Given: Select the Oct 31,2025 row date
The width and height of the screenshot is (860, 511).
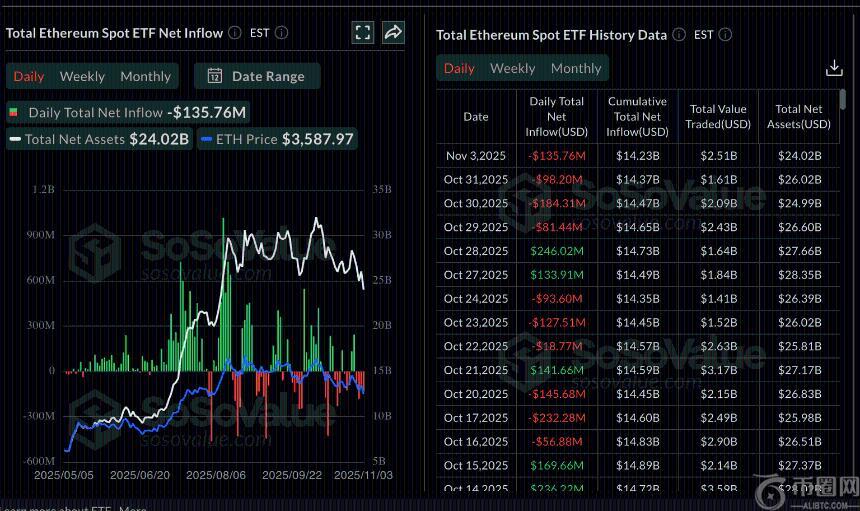Looking at the screenshot, I should click(476, 179).
